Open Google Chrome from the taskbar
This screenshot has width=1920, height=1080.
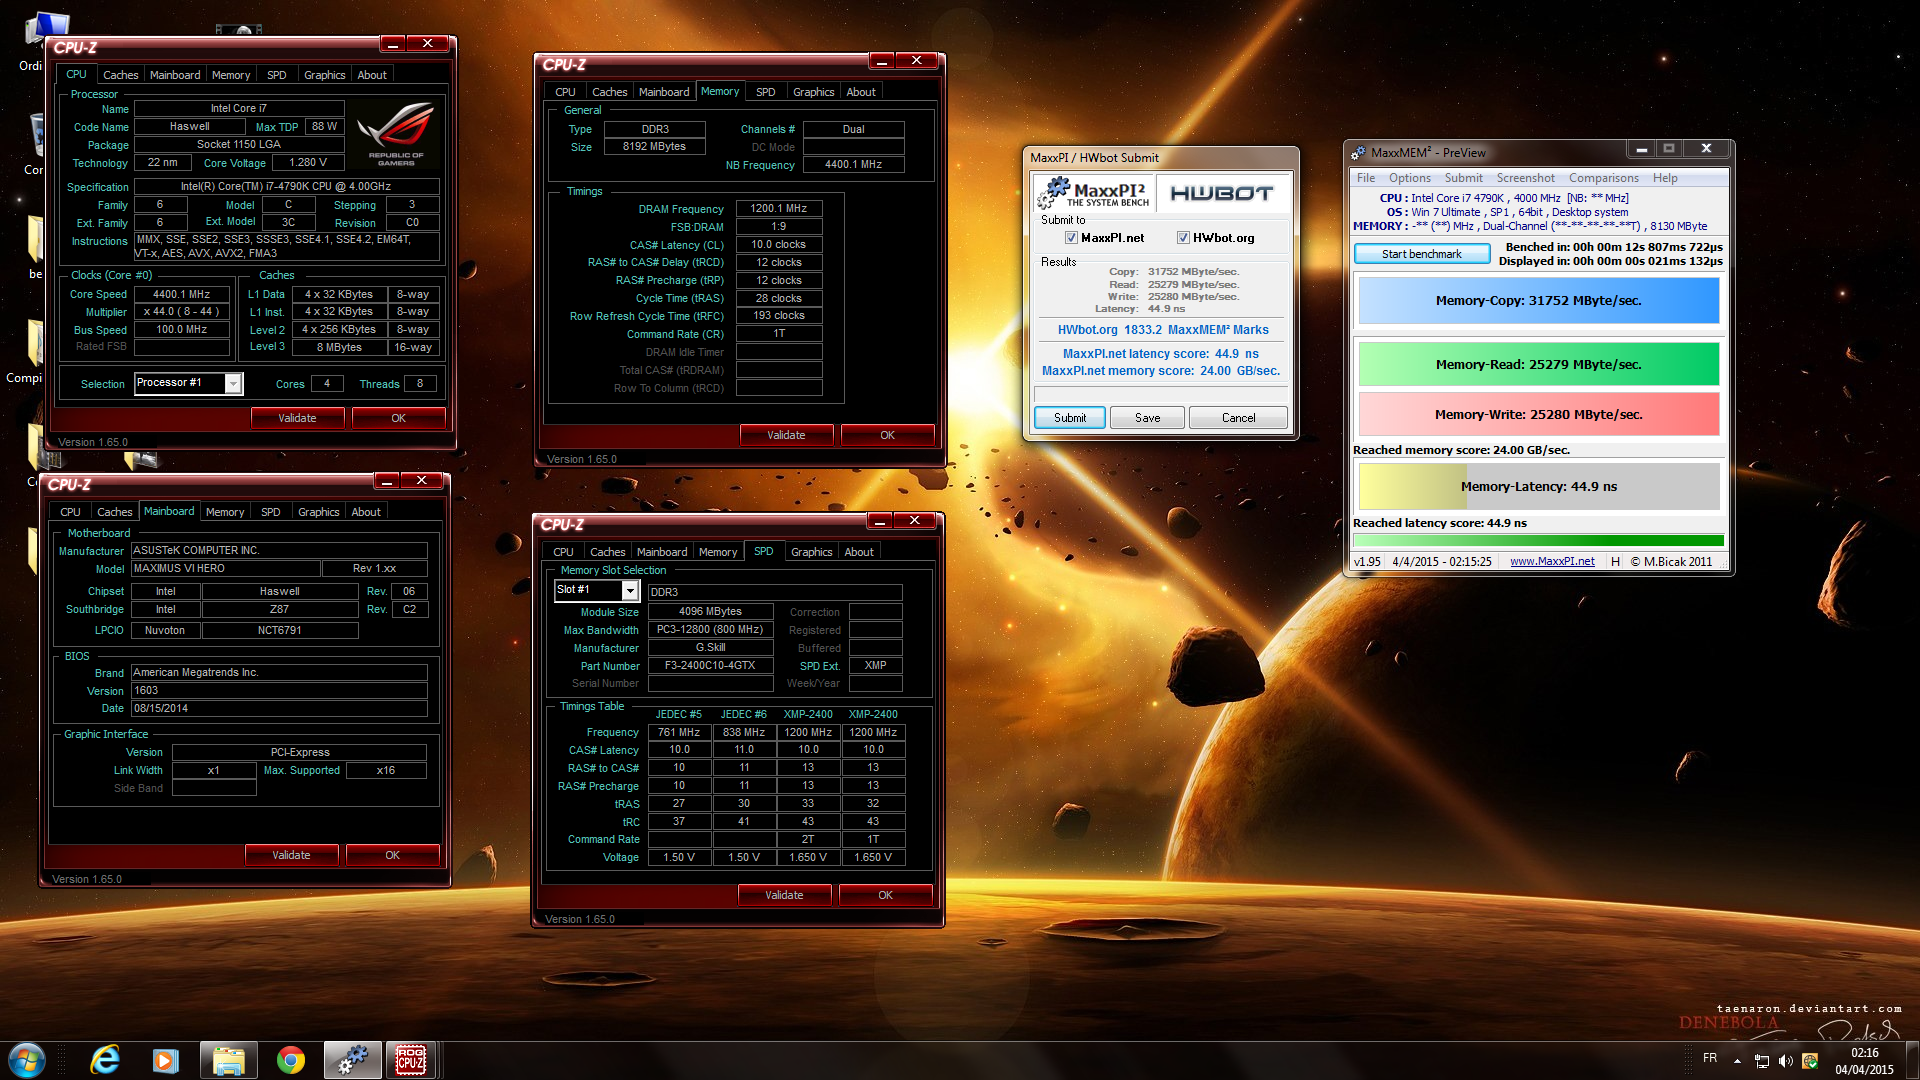pos(290,1060)
